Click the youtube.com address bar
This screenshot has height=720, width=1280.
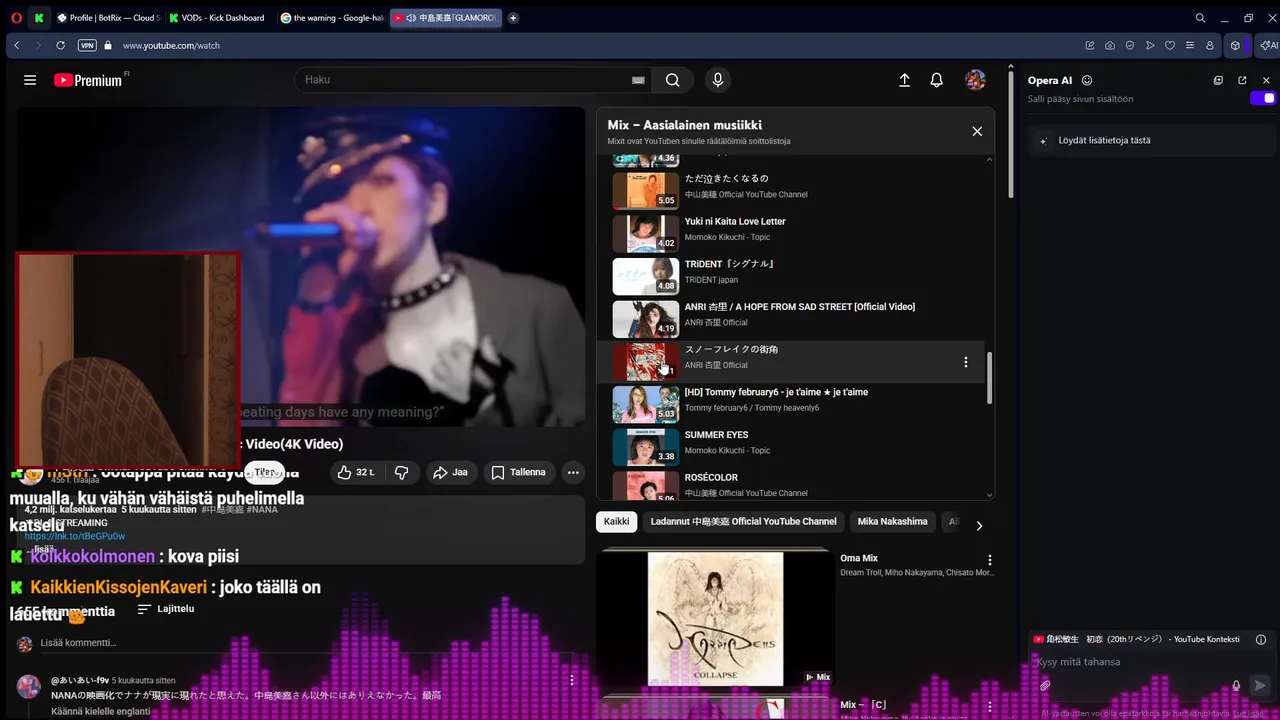[171, 45]
